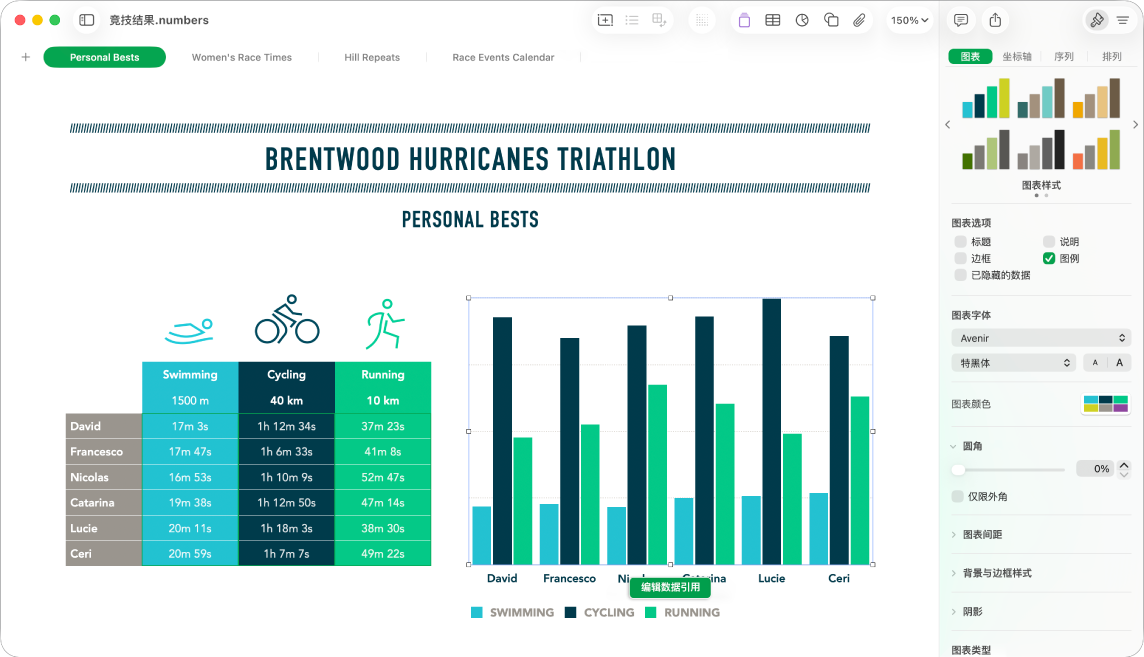This screenshot has height=657, width=1144.
Task: Expand the 阴影 section
Action: (954, 612)
